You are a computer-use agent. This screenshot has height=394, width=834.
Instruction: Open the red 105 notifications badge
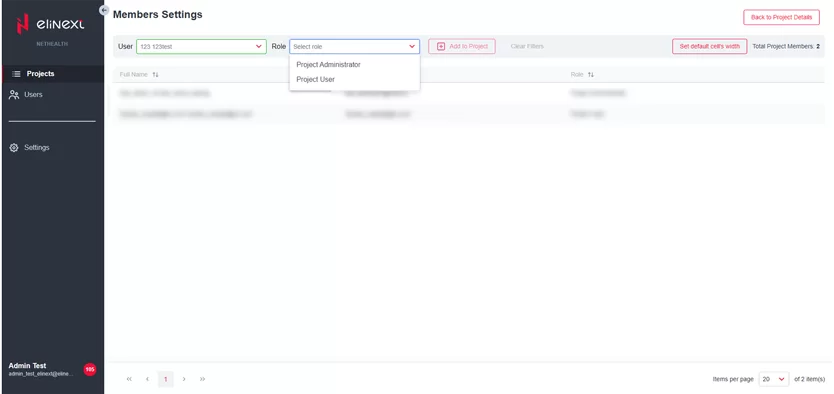click(x=90, y=370)
